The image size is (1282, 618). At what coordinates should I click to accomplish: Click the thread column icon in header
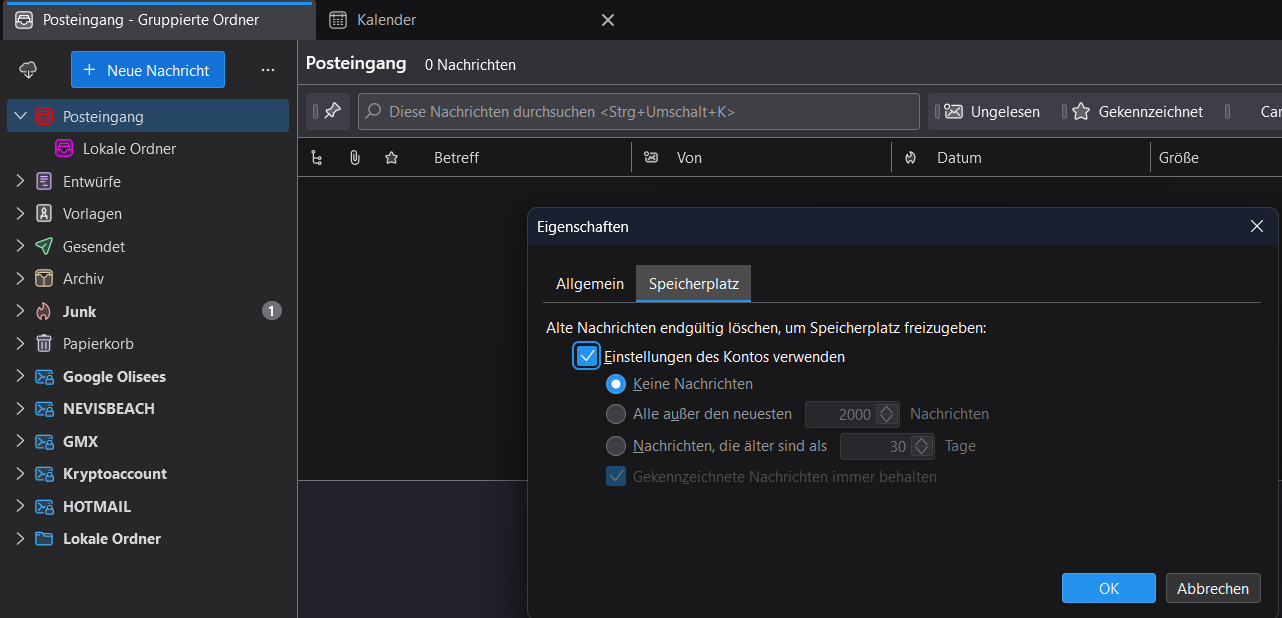pos(317,158)
